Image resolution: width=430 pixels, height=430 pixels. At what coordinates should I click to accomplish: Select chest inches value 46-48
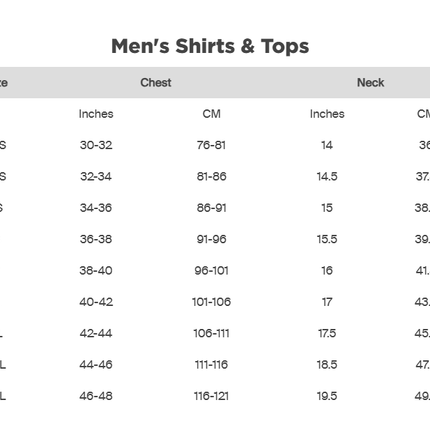point(96,396)
